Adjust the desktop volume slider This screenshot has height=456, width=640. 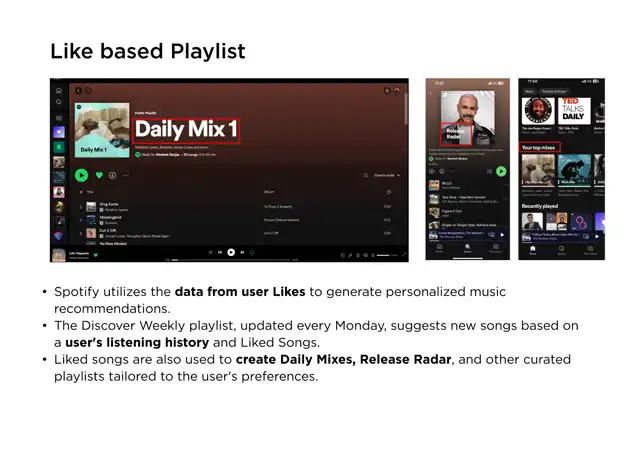[x=387, y=255]
